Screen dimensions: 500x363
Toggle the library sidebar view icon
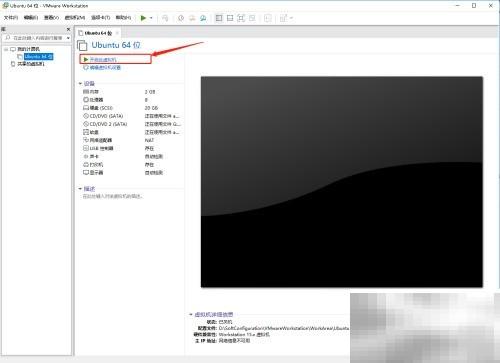(219, 18)
